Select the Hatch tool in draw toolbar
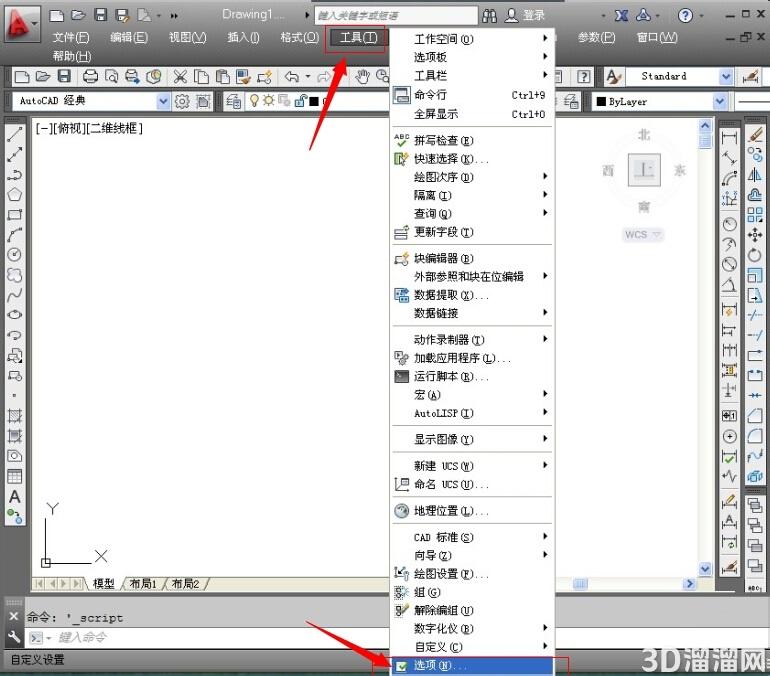This screenshot has height=676, width=770. 14,416
